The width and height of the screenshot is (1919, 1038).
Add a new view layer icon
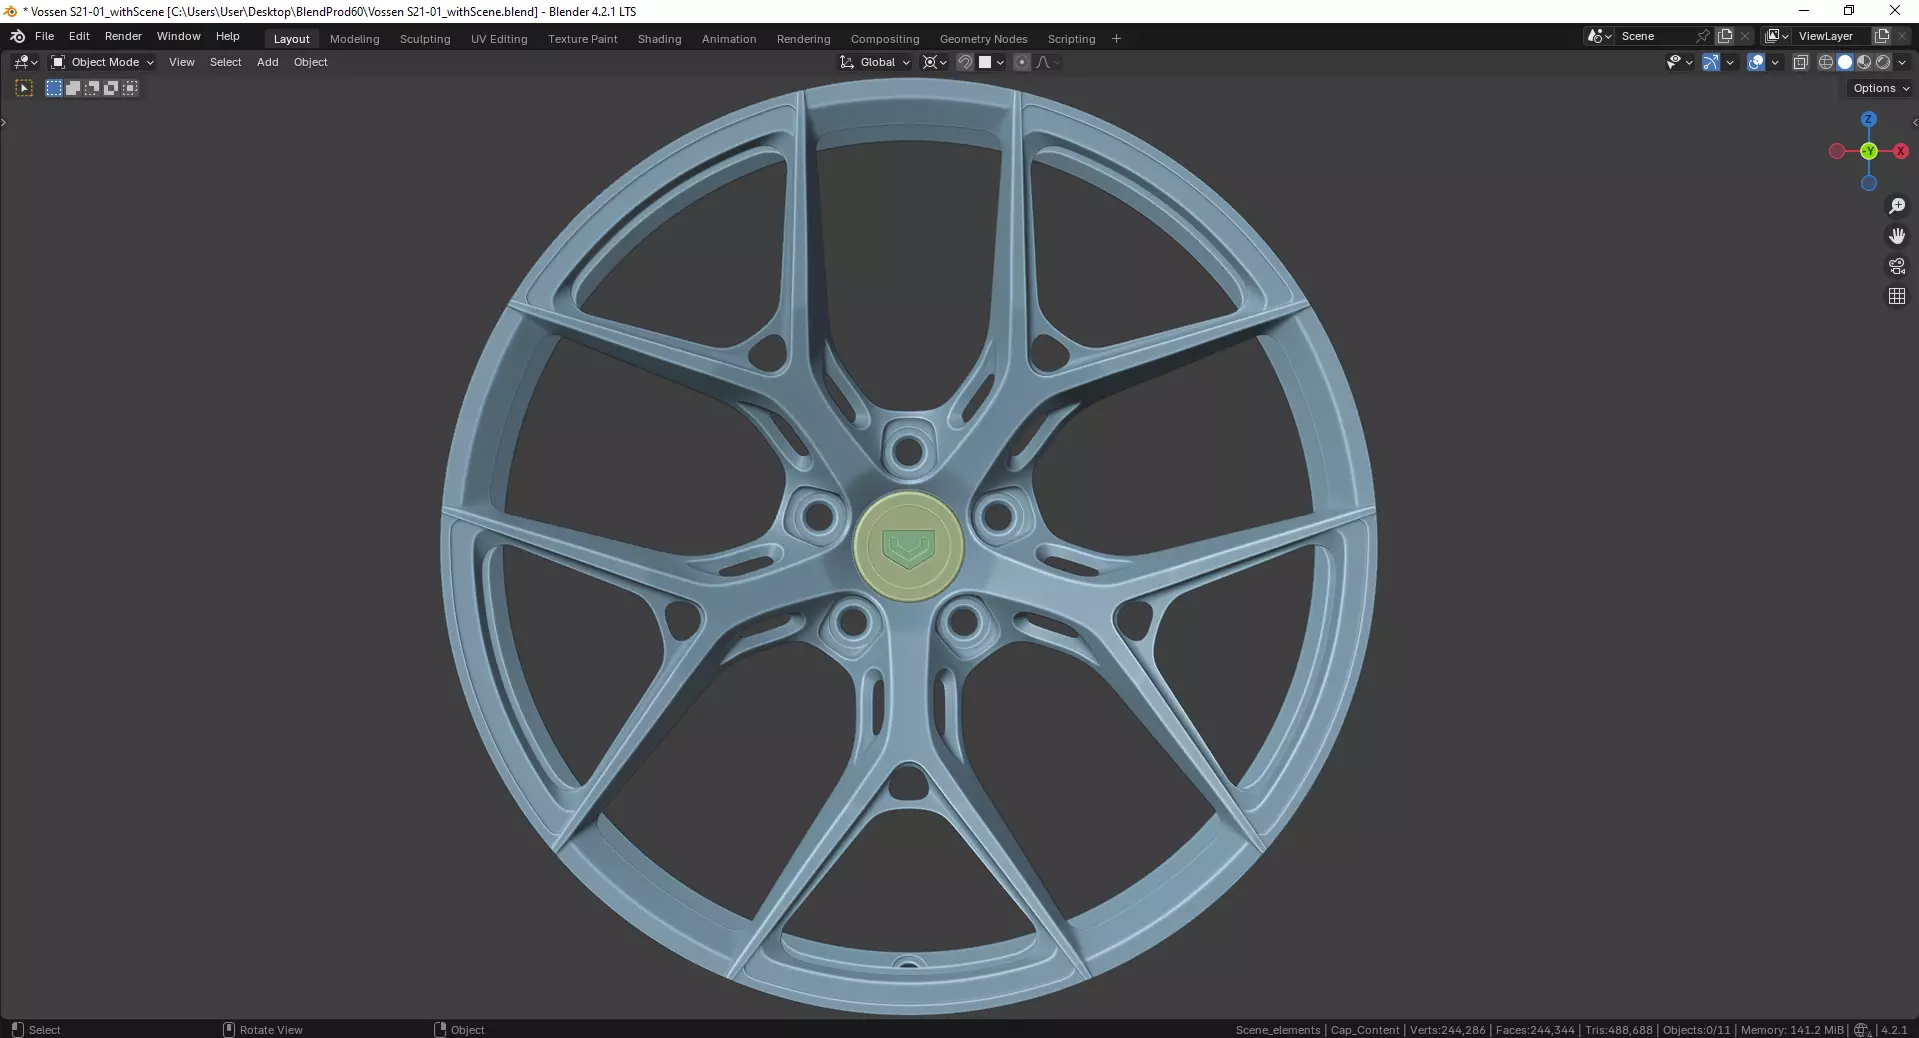click(1882, 36)
